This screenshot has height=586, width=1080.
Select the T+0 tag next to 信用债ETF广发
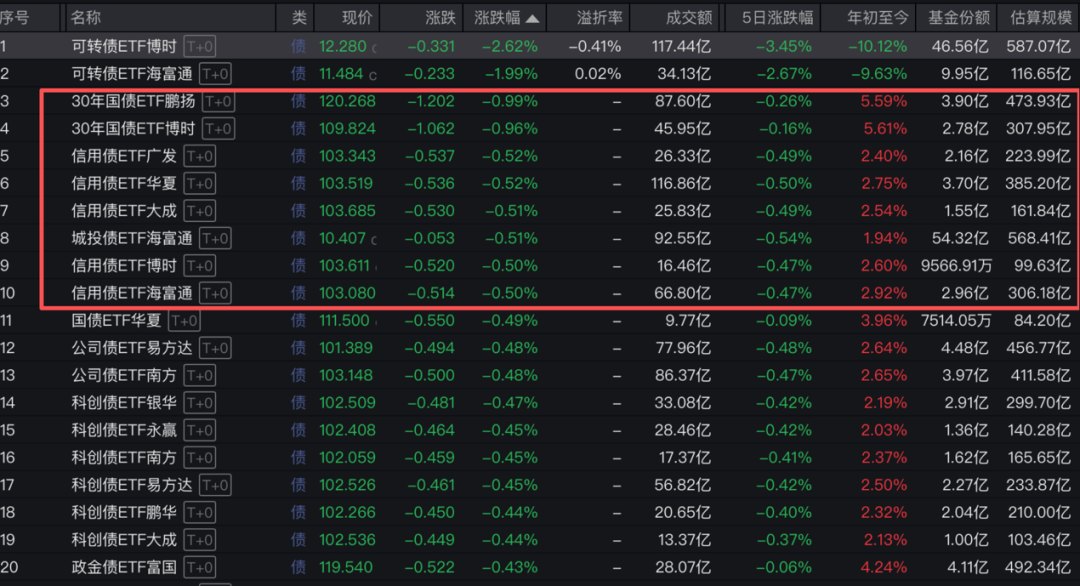click(x=200, y=156)
